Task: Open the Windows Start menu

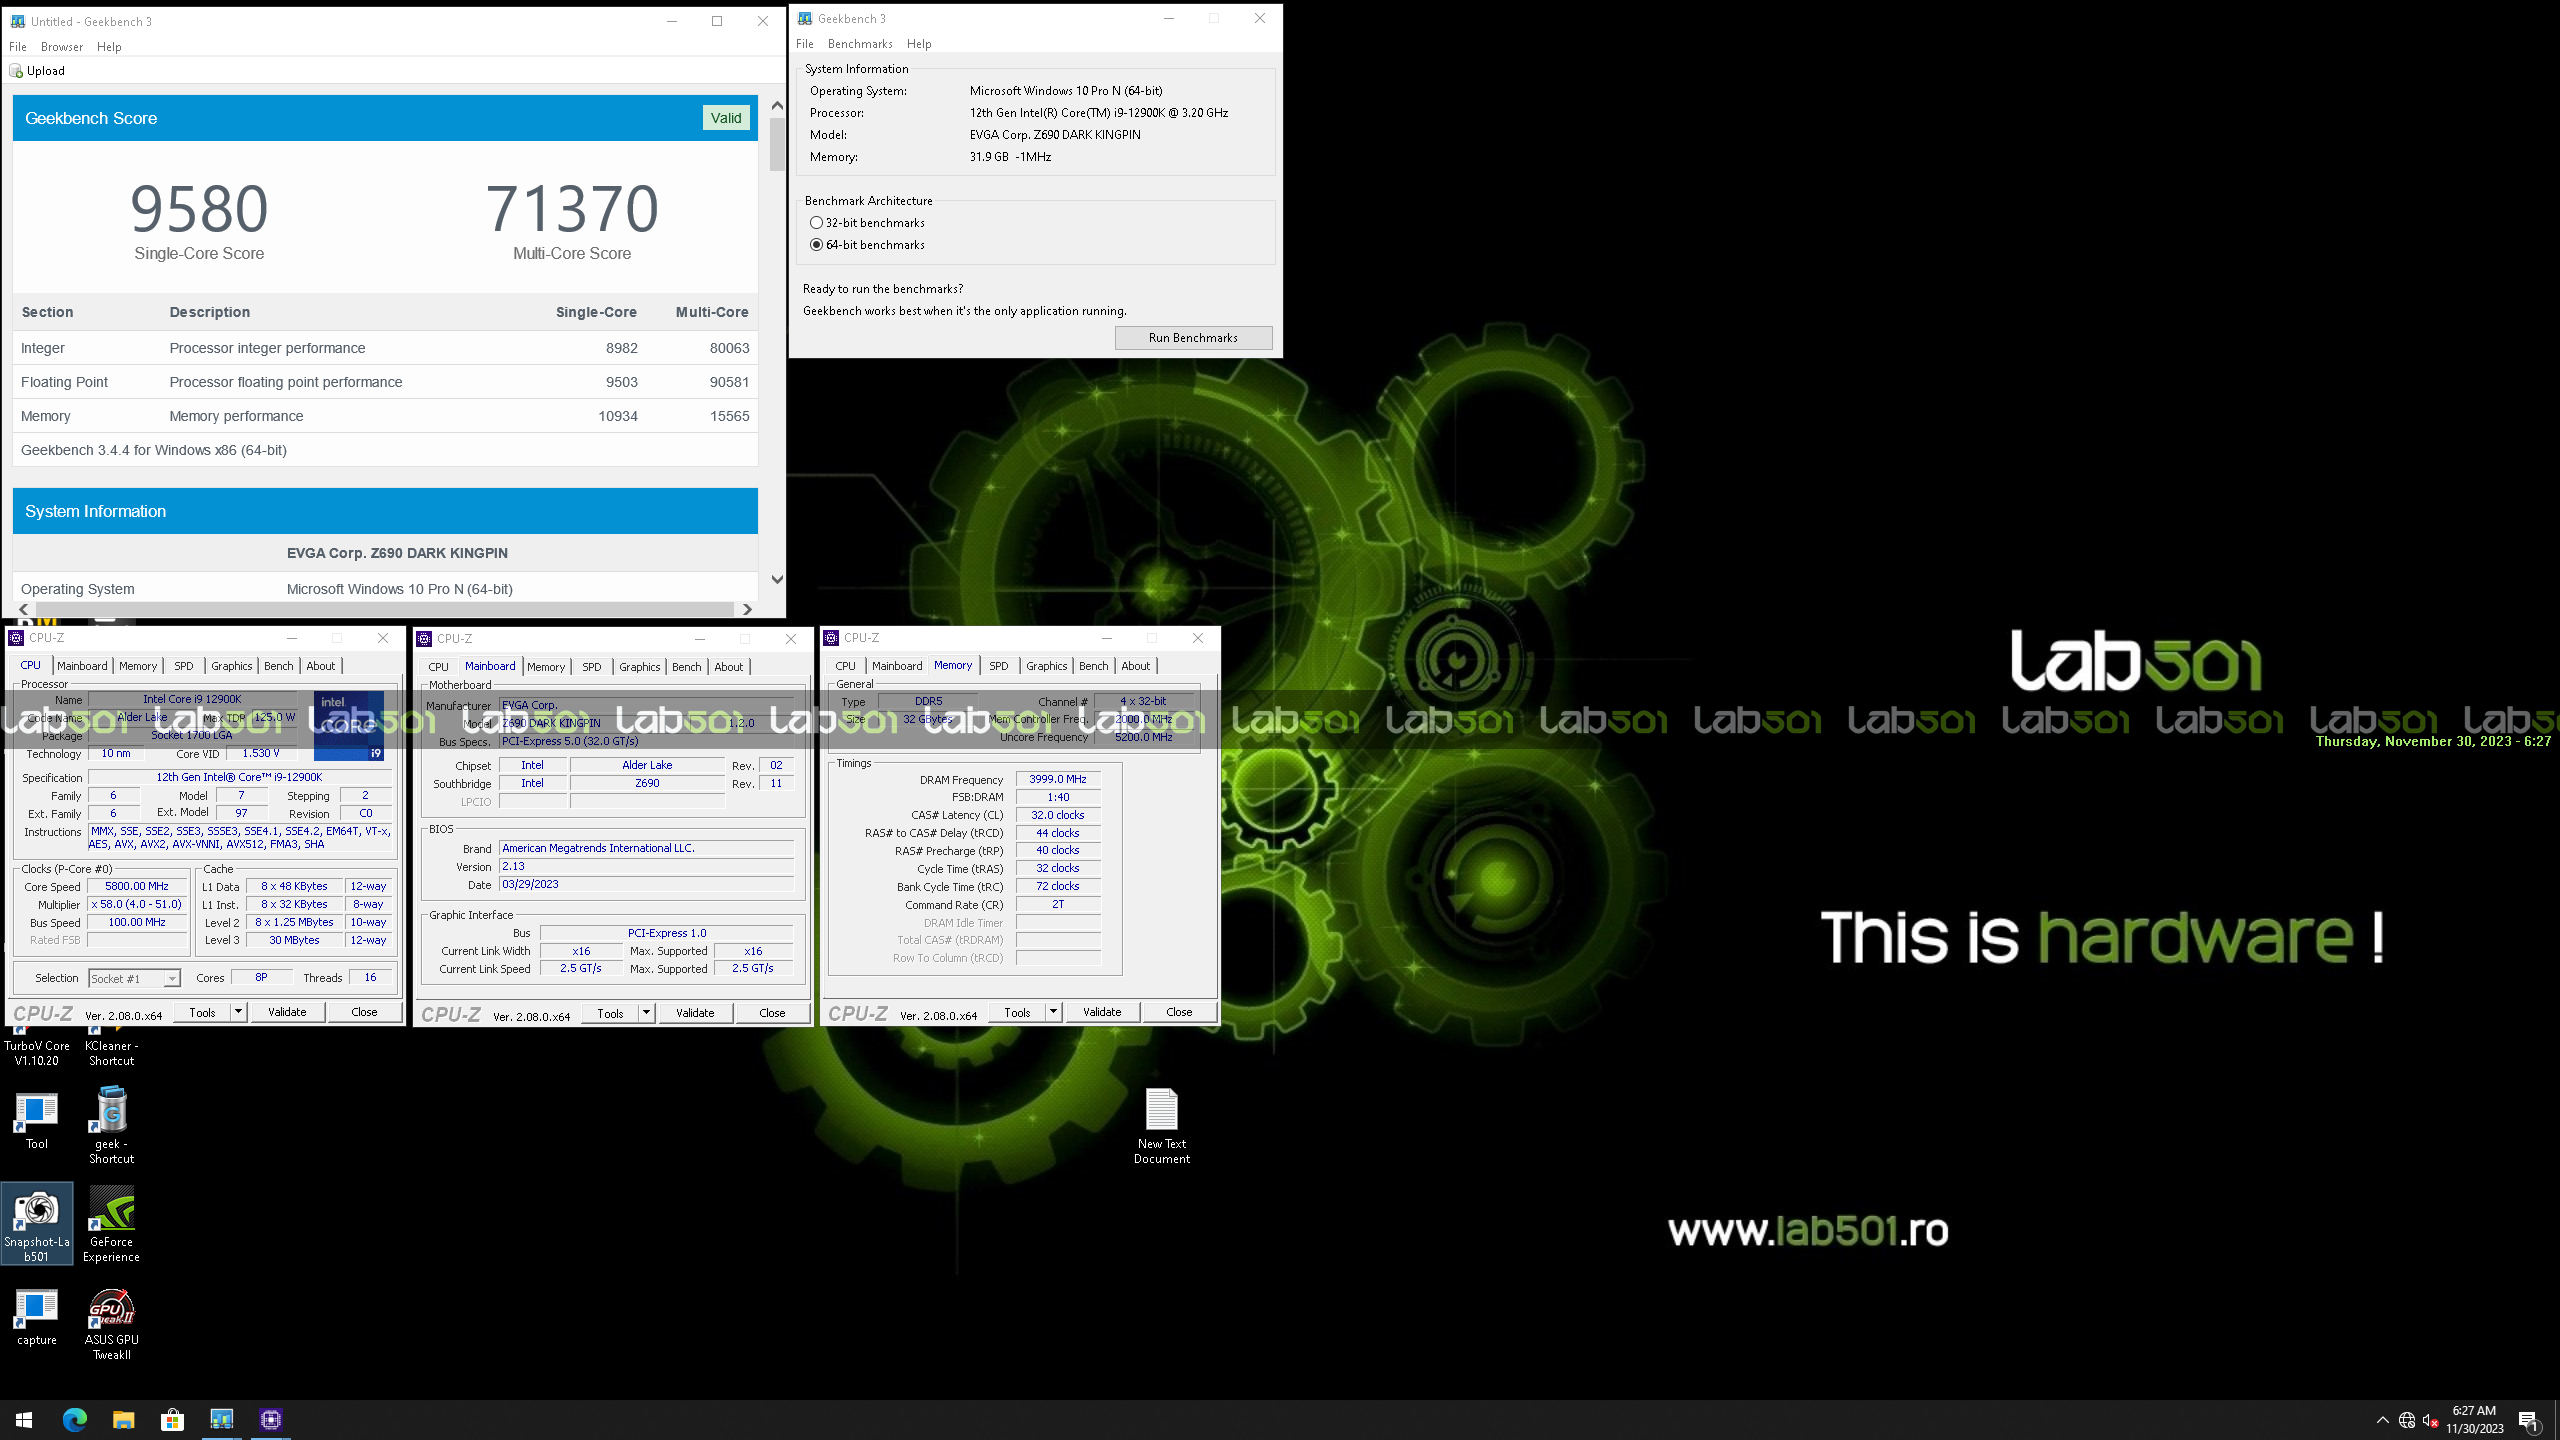Action: coord(24,1419)
